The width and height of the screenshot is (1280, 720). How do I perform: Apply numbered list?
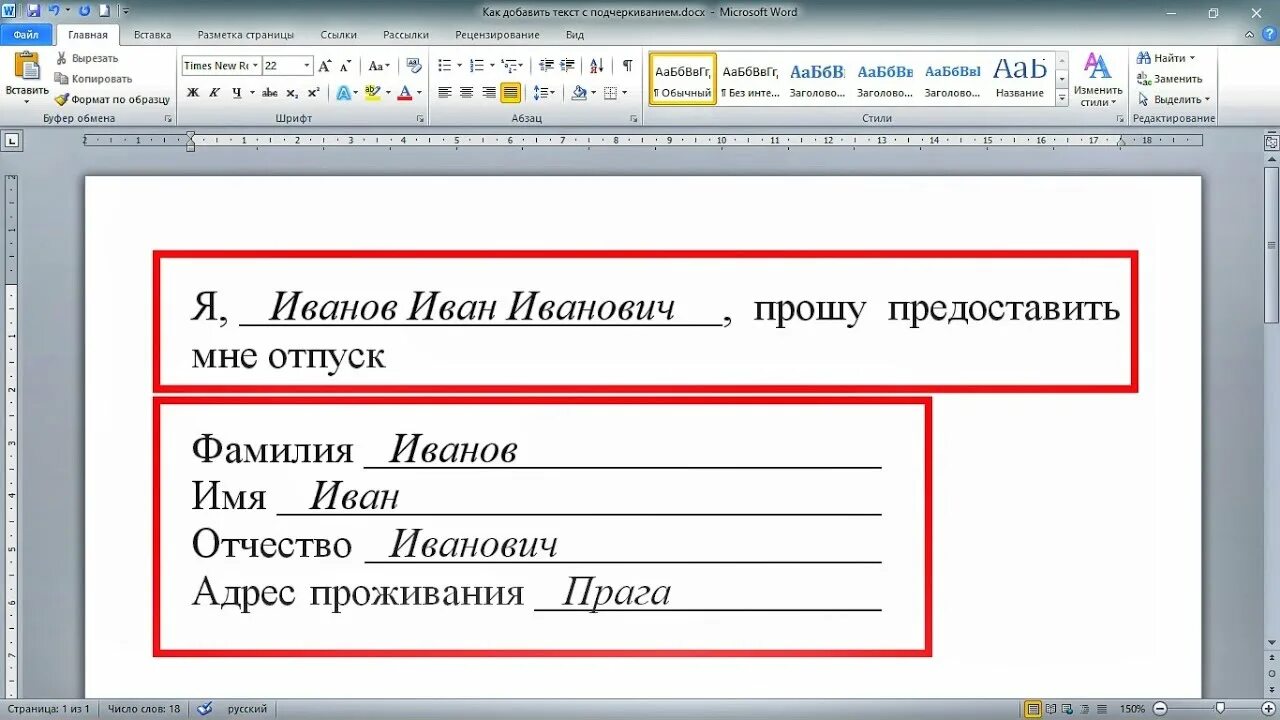[477, 66]
